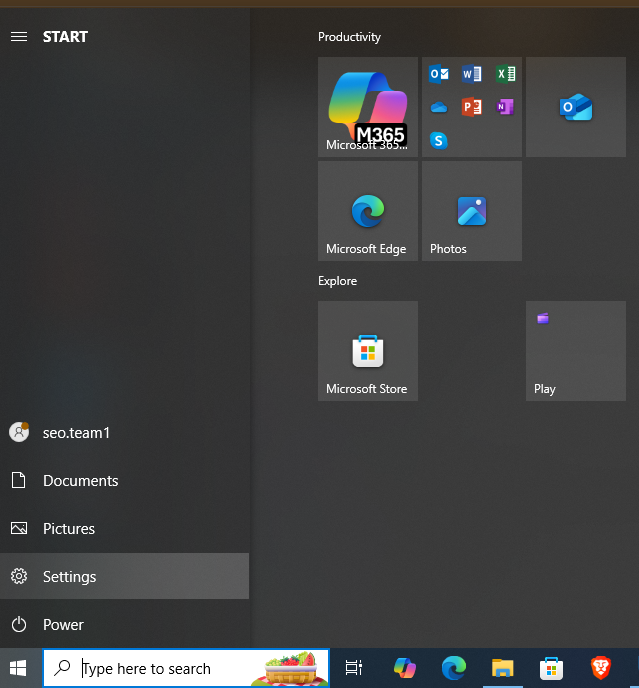Open Pictures from the Start sidebar
This screenshot has width=639, height=688.
click(x=125, y=528)
